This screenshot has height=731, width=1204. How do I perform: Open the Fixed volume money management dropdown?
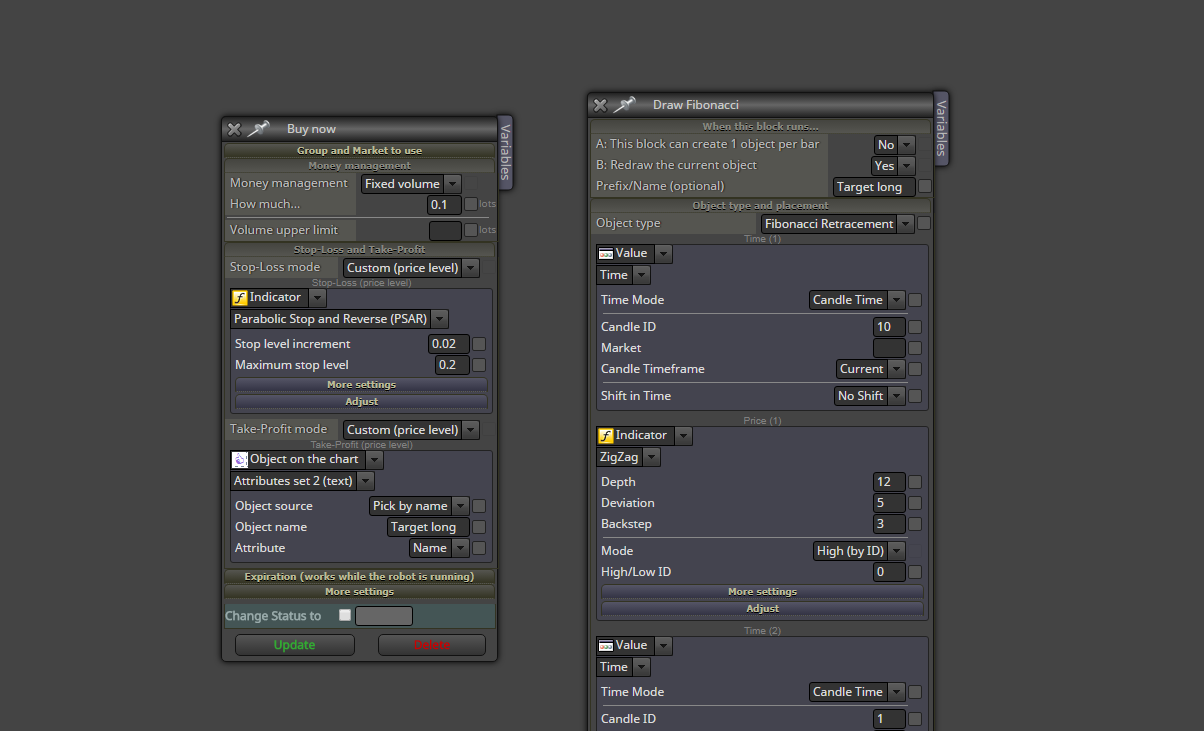tap(411, 184)
